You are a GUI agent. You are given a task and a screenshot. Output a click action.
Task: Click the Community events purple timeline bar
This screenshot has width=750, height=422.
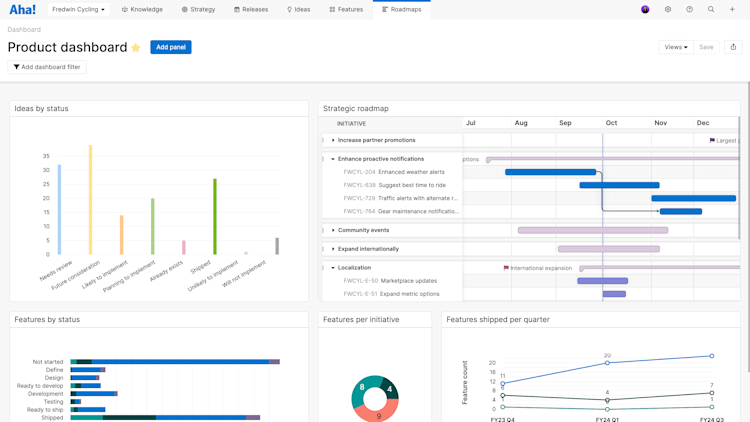pos(593,230)
